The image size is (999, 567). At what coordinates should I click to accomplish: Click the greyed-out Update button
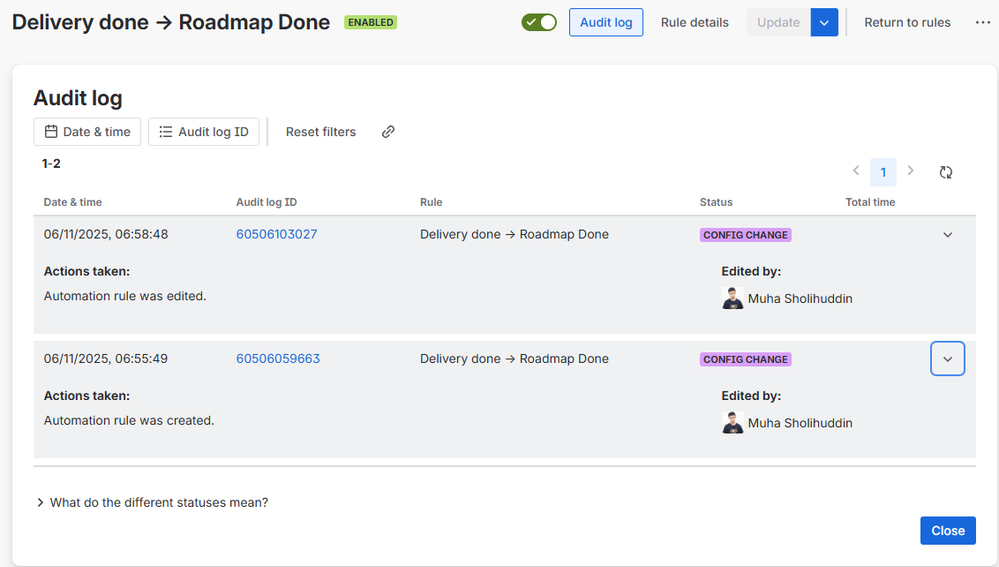point(779,22)
